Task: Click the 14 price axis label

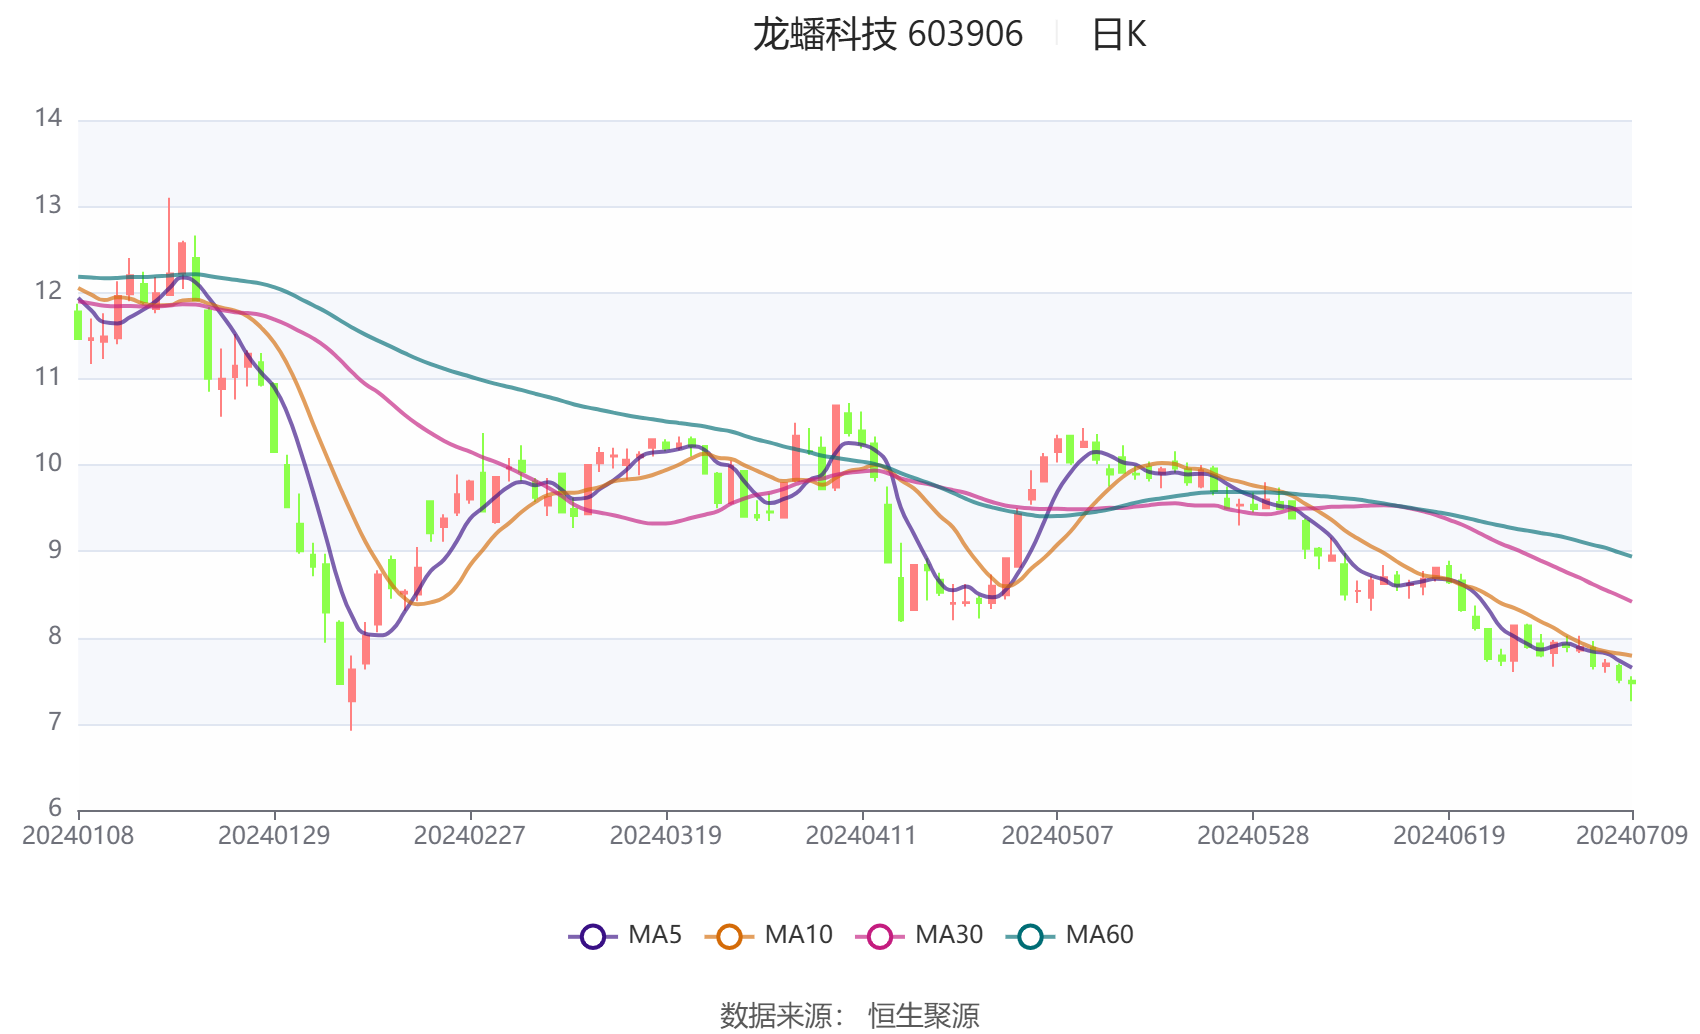Action: click(x=48, y=118)
